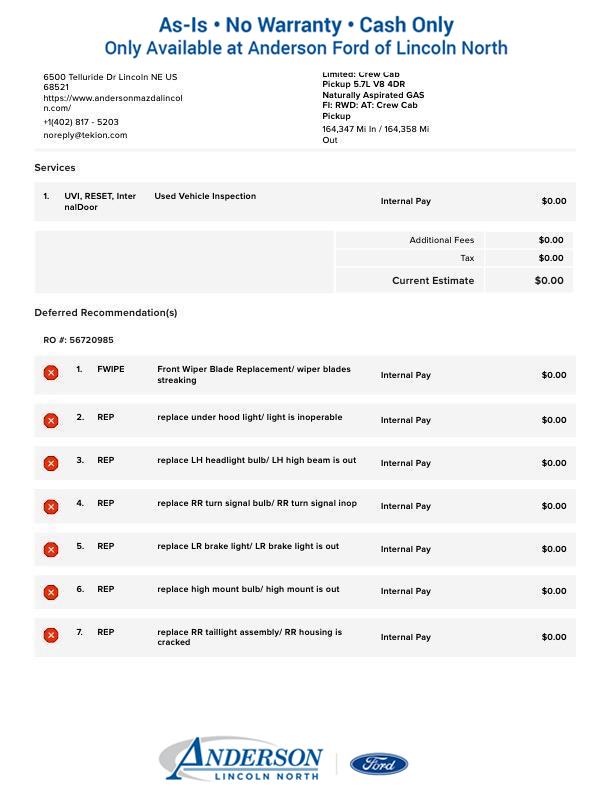Click the Services section heading

click(55, 168)
